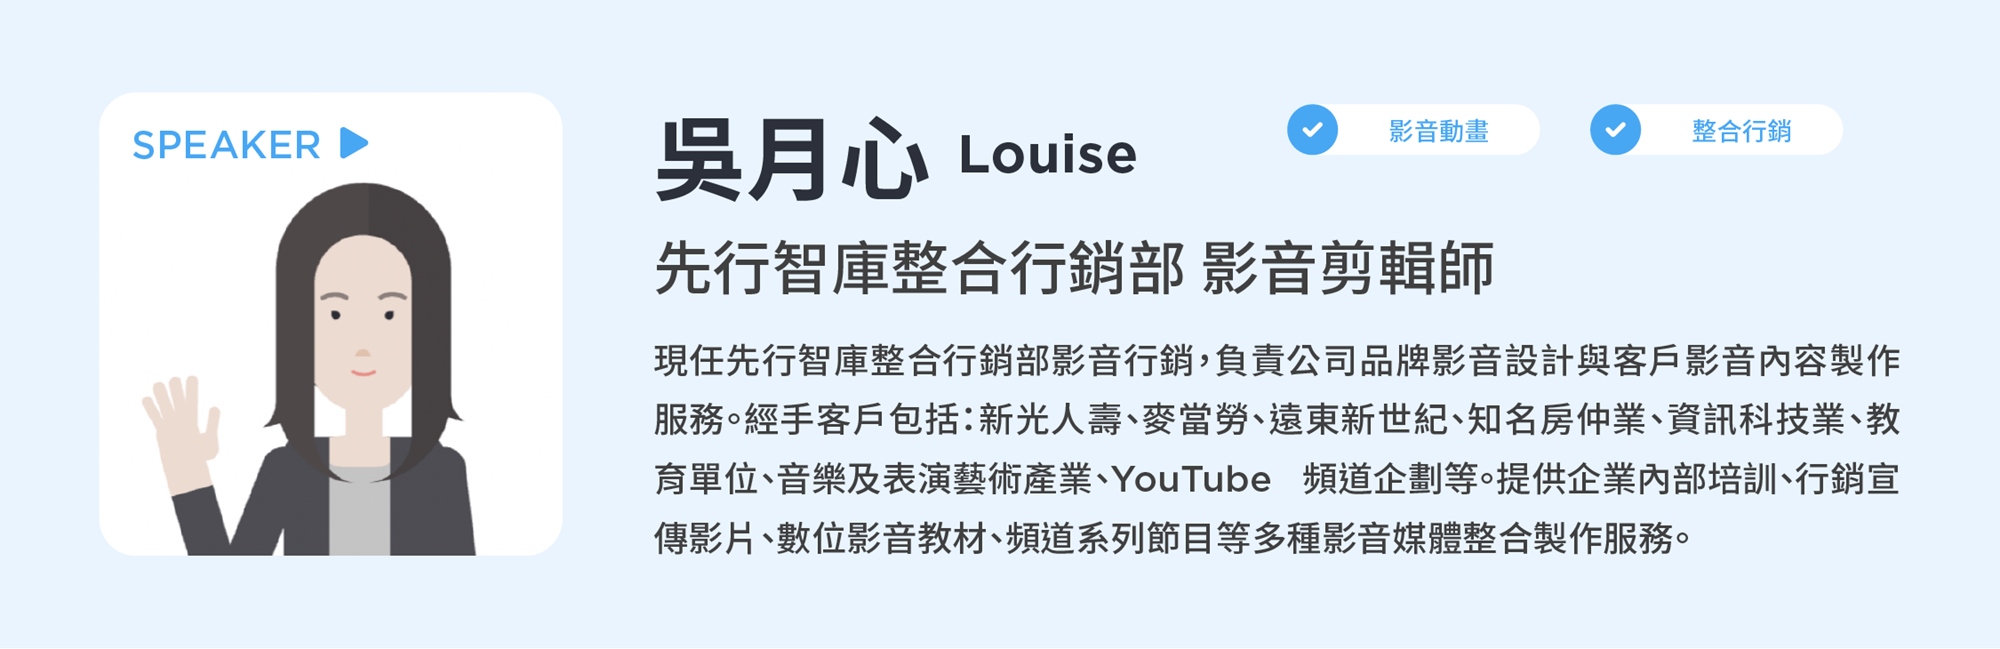This screenshot has width=2000, height=649.
Task: Click the checkmark circle for 整合行銷
Action: click(1615, 130)
